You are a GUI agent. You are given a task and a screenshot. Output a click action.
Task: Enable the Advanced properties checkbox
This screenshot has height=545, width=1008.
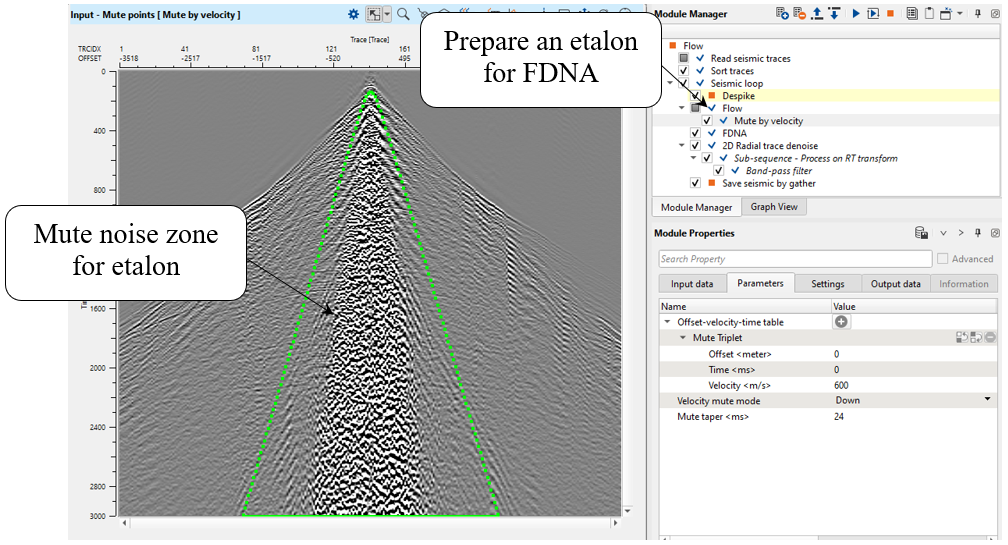tap(942, 259)
